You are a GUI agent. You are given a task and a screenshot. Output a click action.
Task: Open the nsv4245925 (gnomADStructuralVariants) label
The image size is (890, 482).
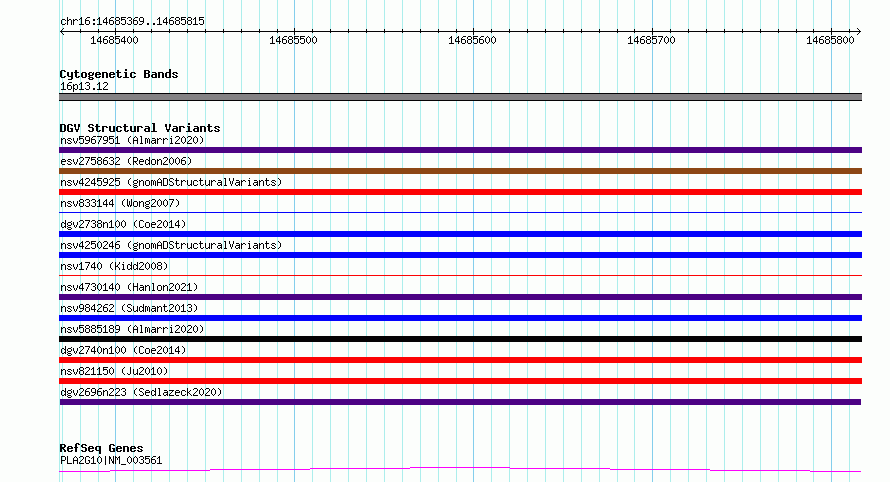click(x=171, y=182)
